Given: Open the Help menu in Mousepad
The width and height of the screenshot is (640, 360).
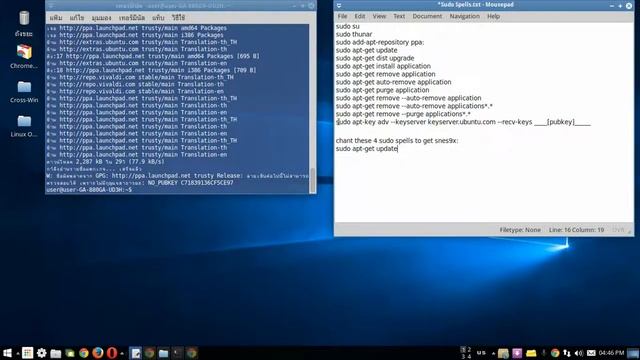Looking at the screenshot, I should (493, 16).
